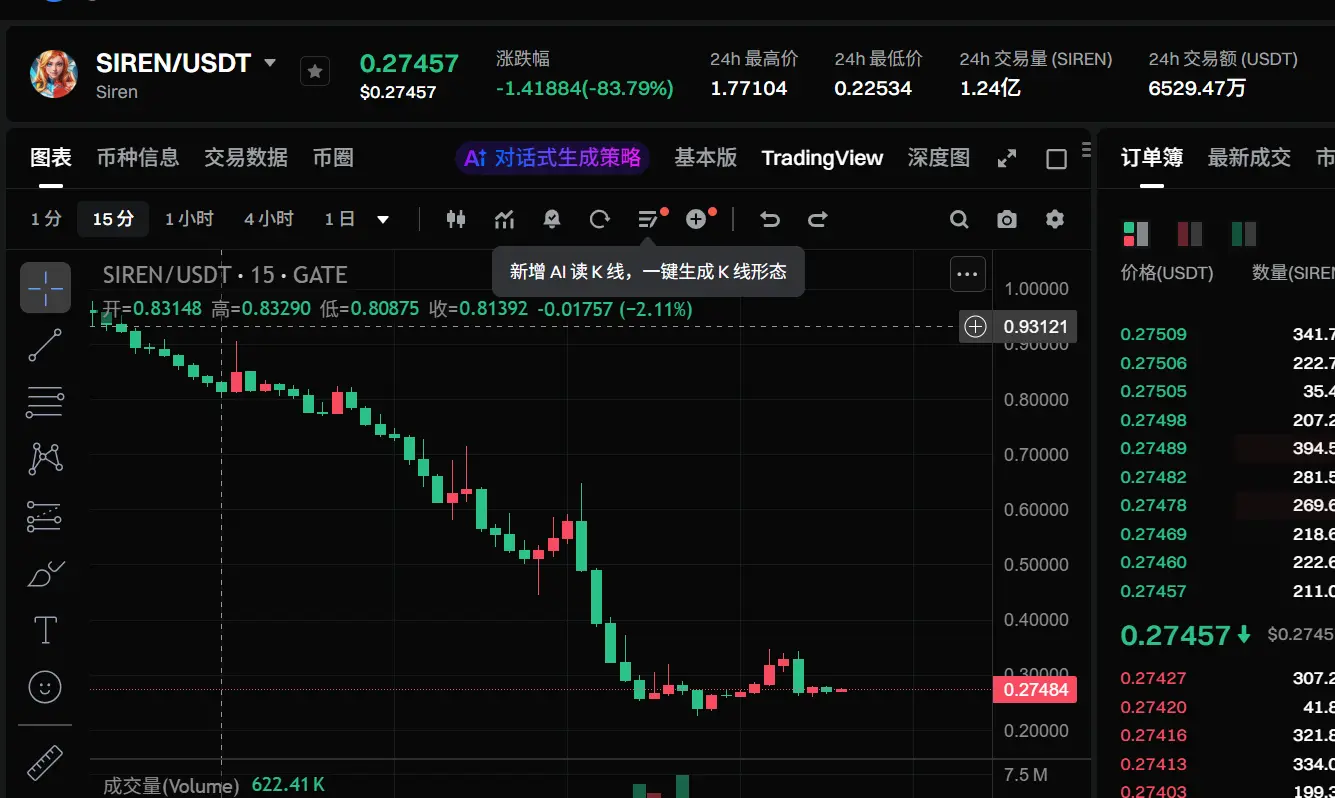Open chart settings gear
1335x798 pixels.
click(x=1055, y=219)
